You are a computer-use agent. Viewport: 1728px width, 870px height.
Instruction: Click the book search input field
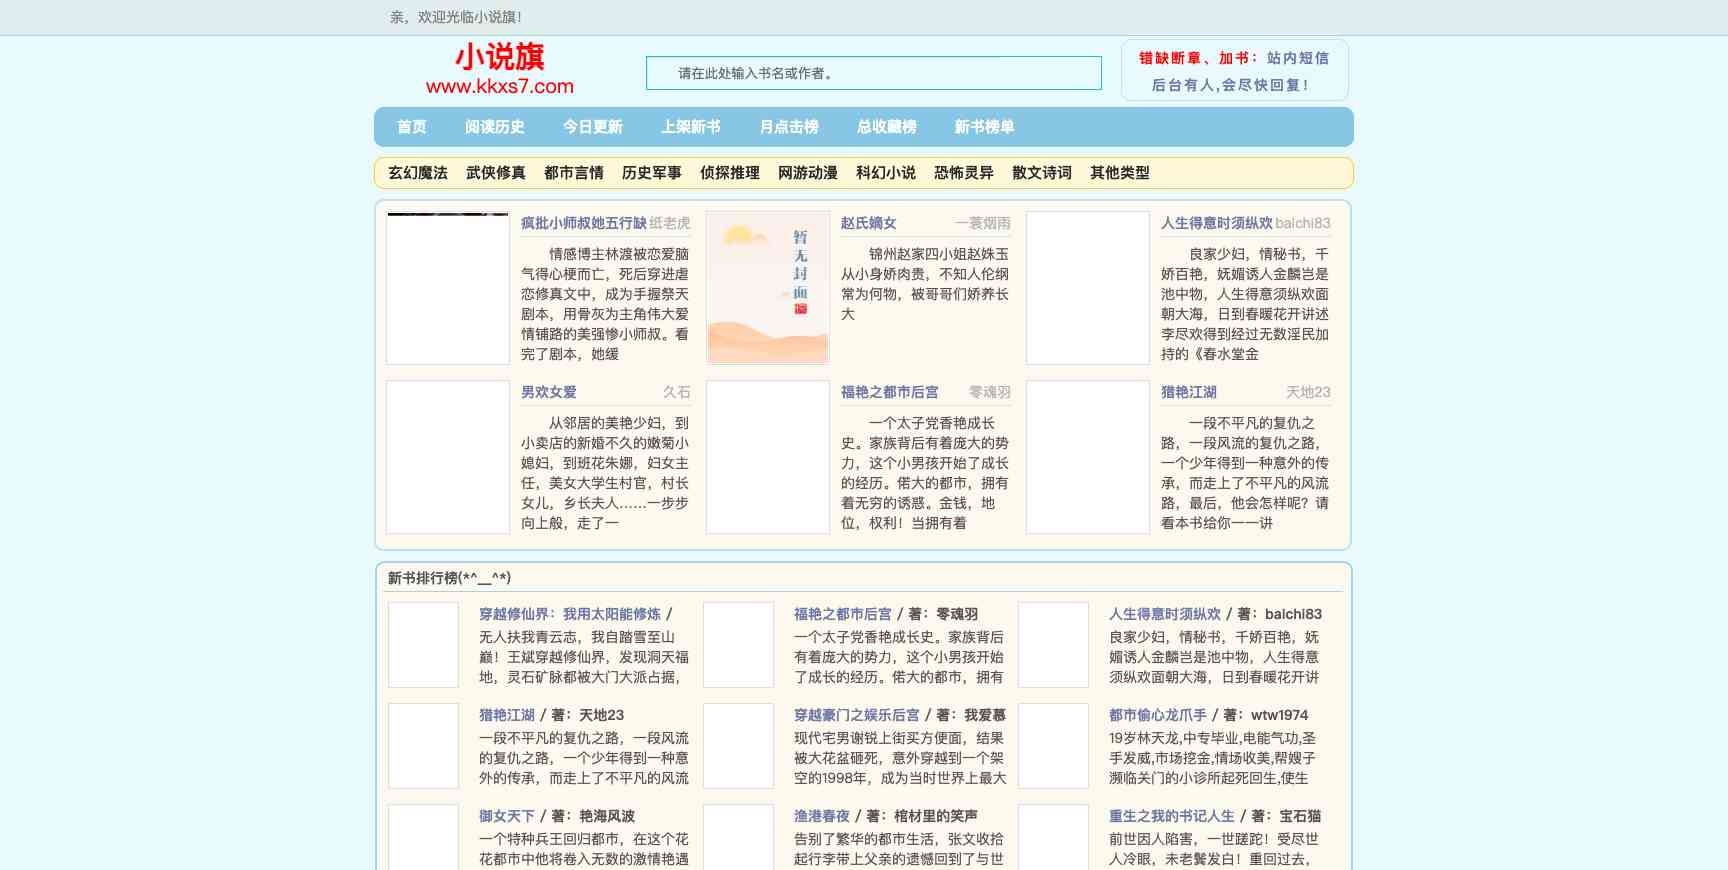point(873,73)
